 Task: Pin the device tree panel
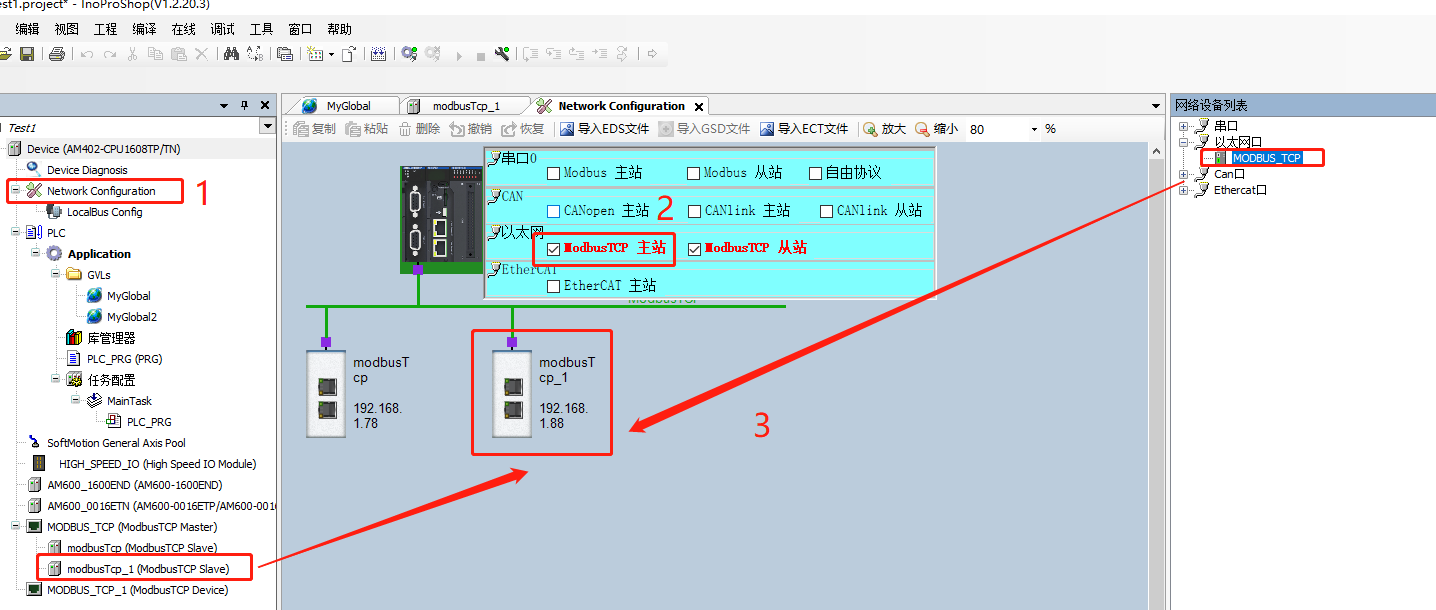245,105
